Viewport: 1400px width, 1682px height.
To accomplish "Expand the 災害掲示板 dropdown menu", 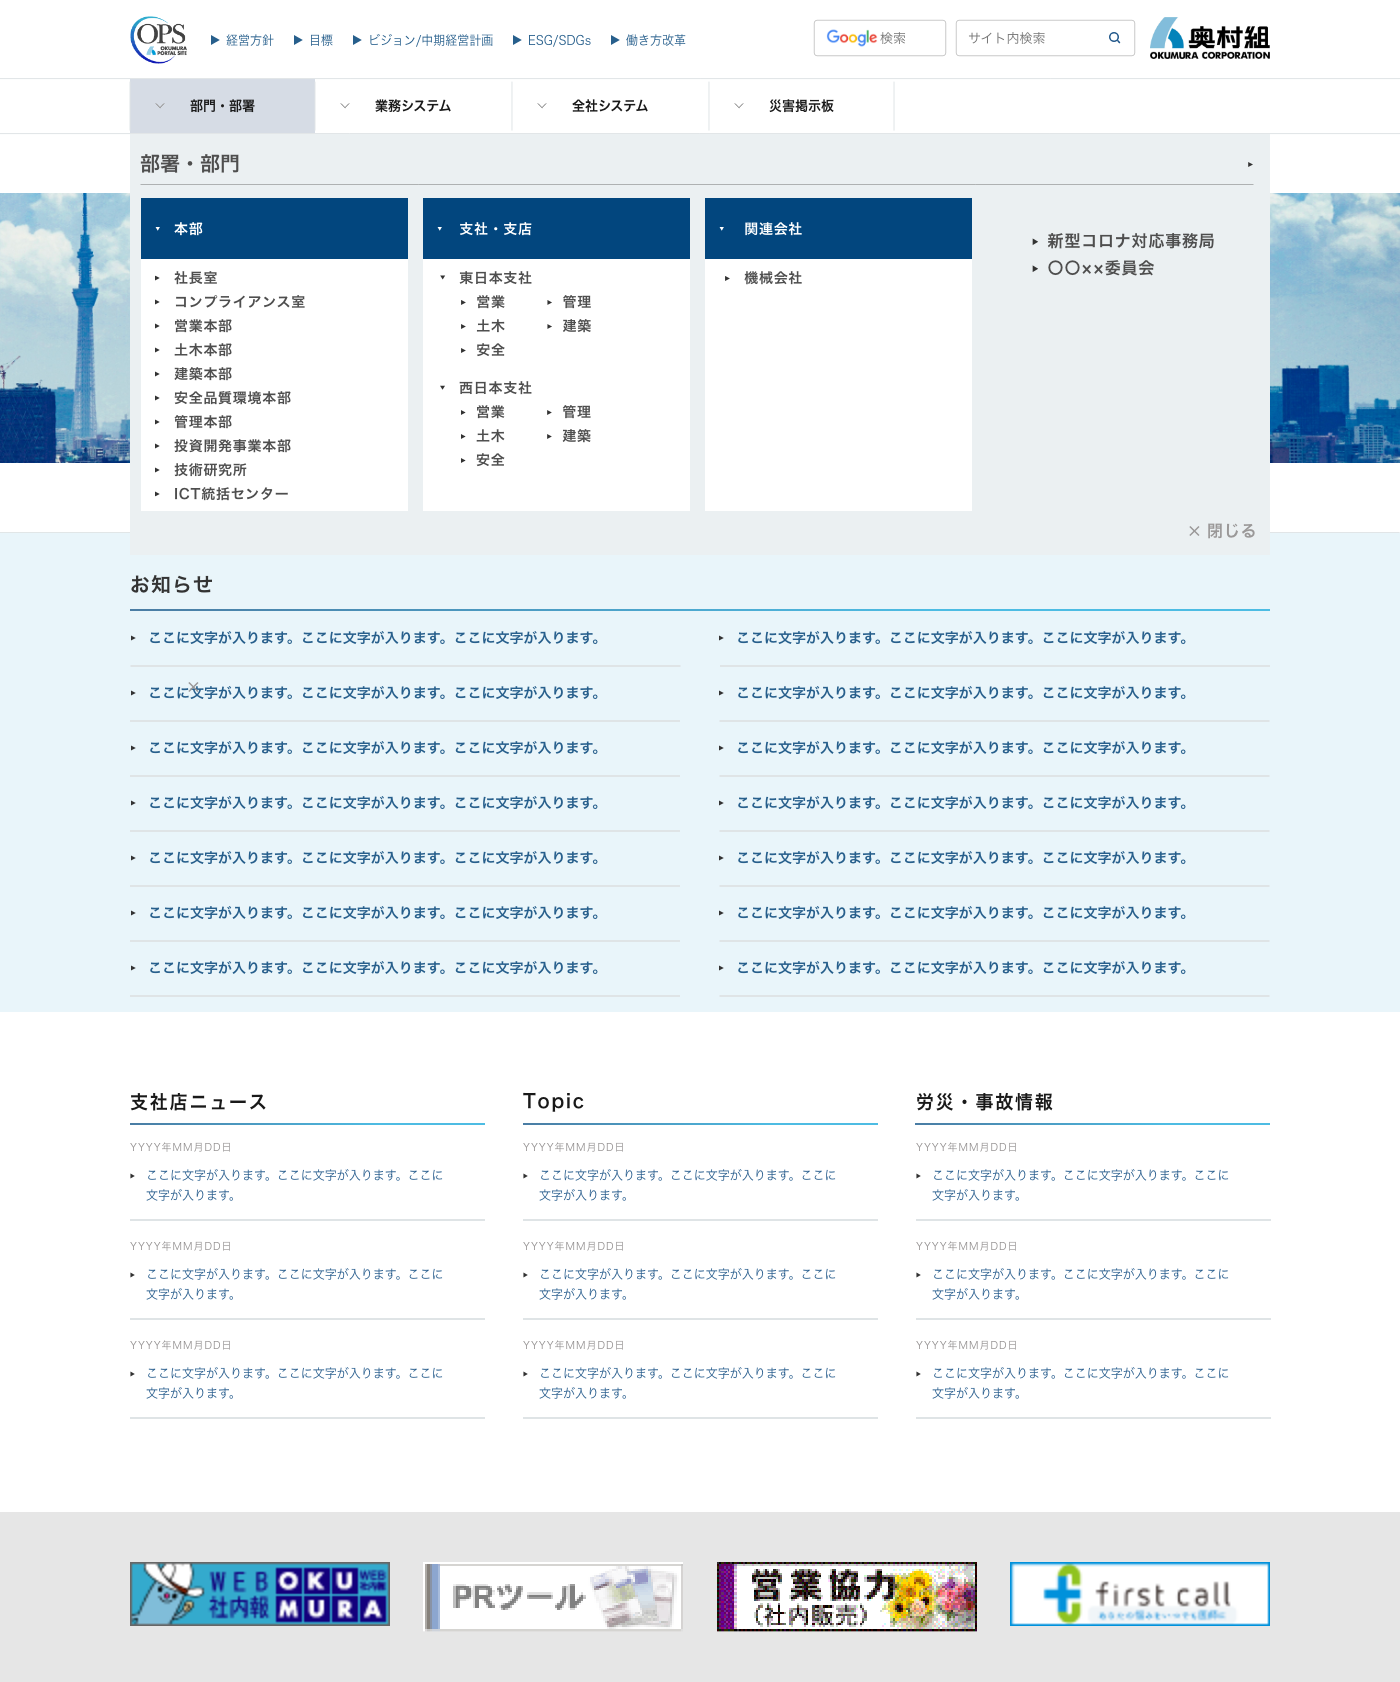I will point(800,106).
